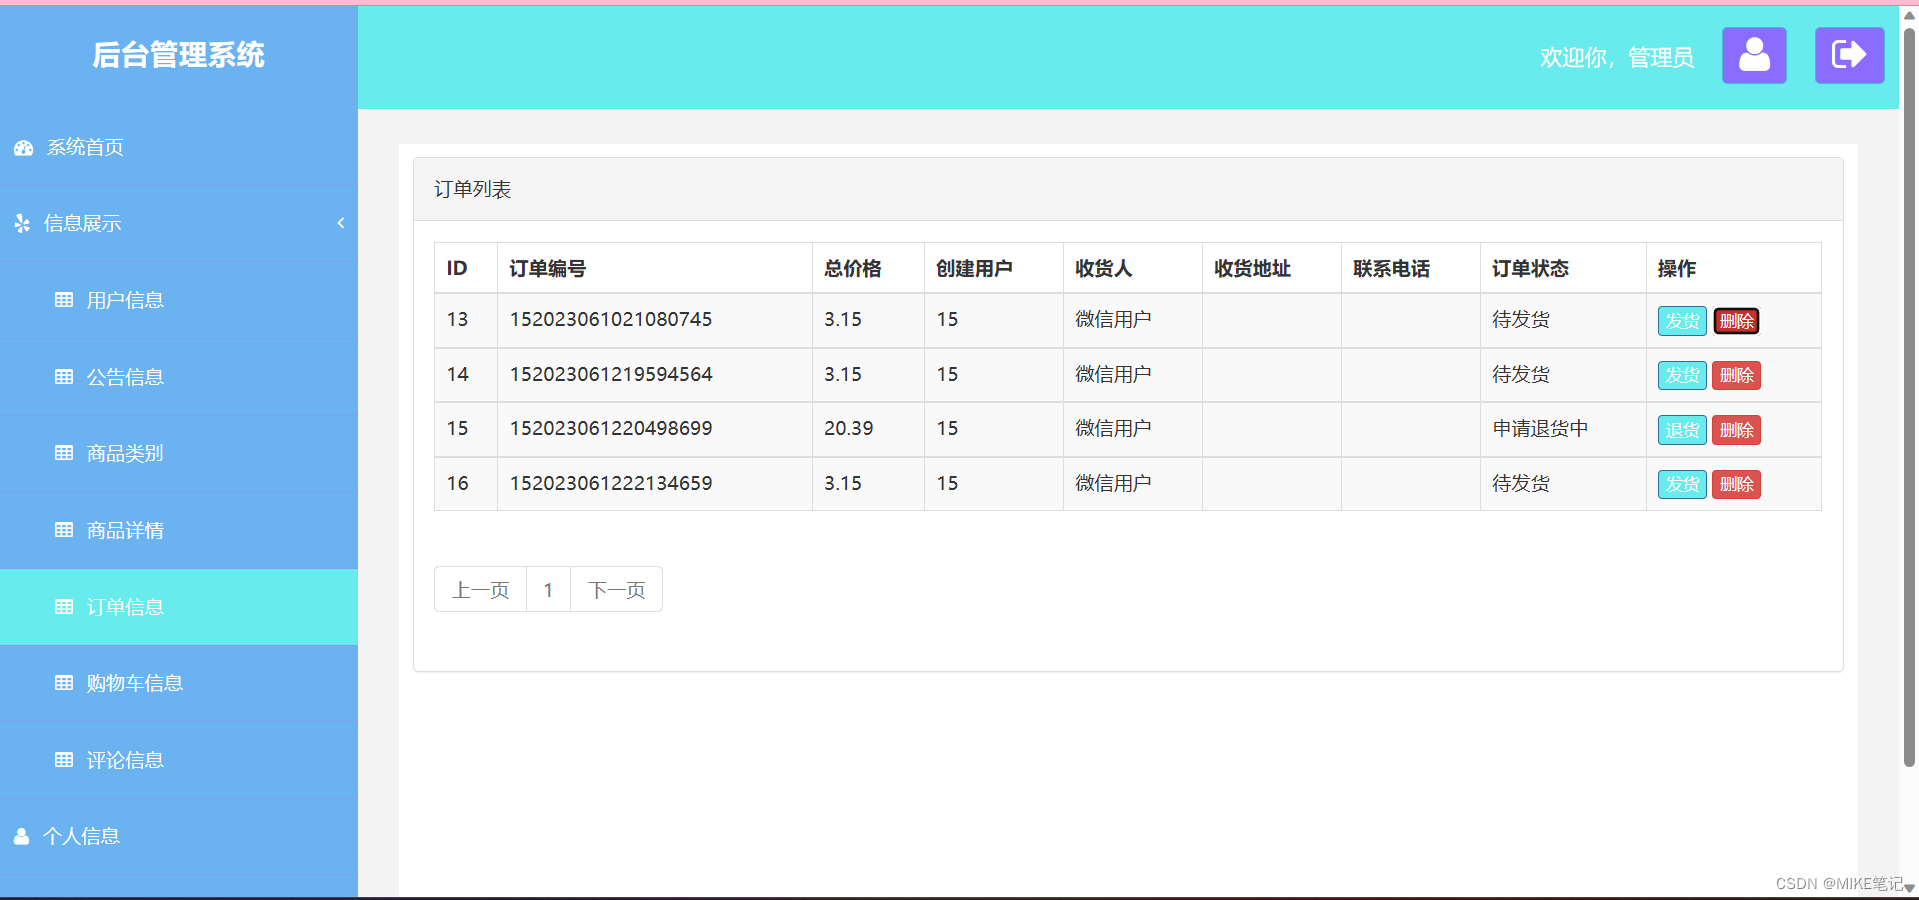Click order number 152023061220498699
1919x900 pixels.
click(611, 429)
